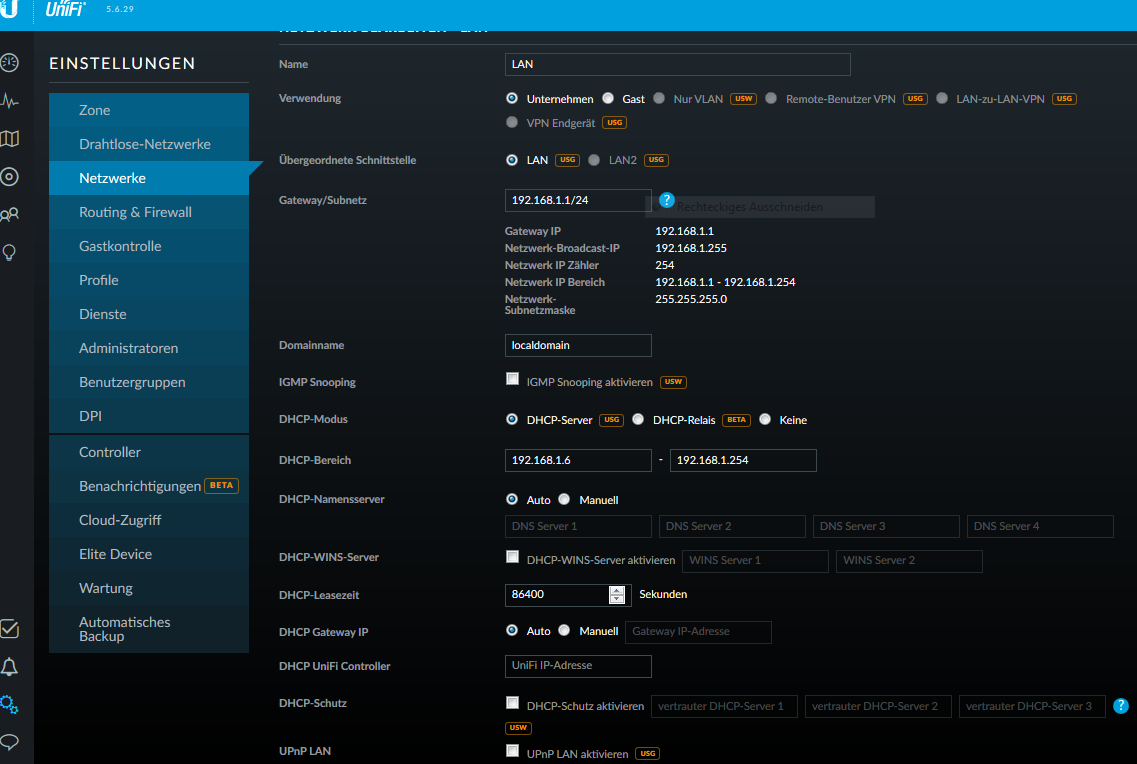Click the Name field containing LAN
1137x764 pixels.
[677, 65]
